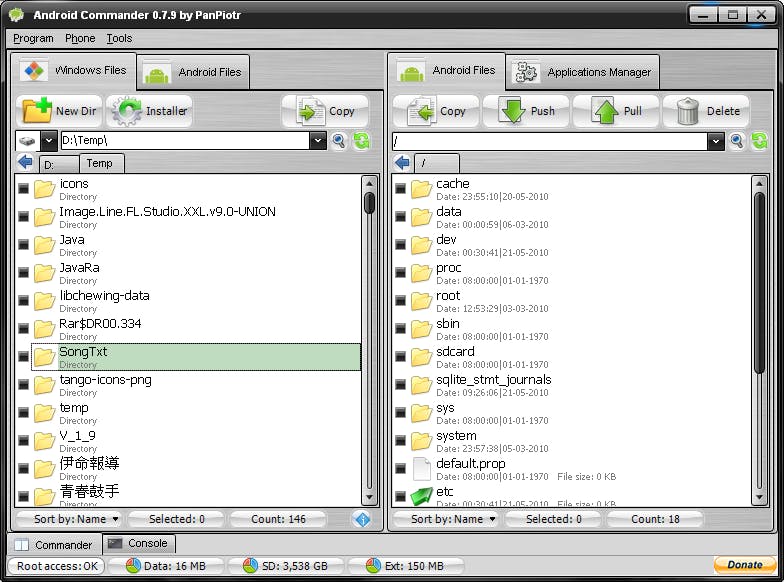Click search magnifier in Android path bar
This screenshot has width=784, height=582.
[x=737, y=141]
